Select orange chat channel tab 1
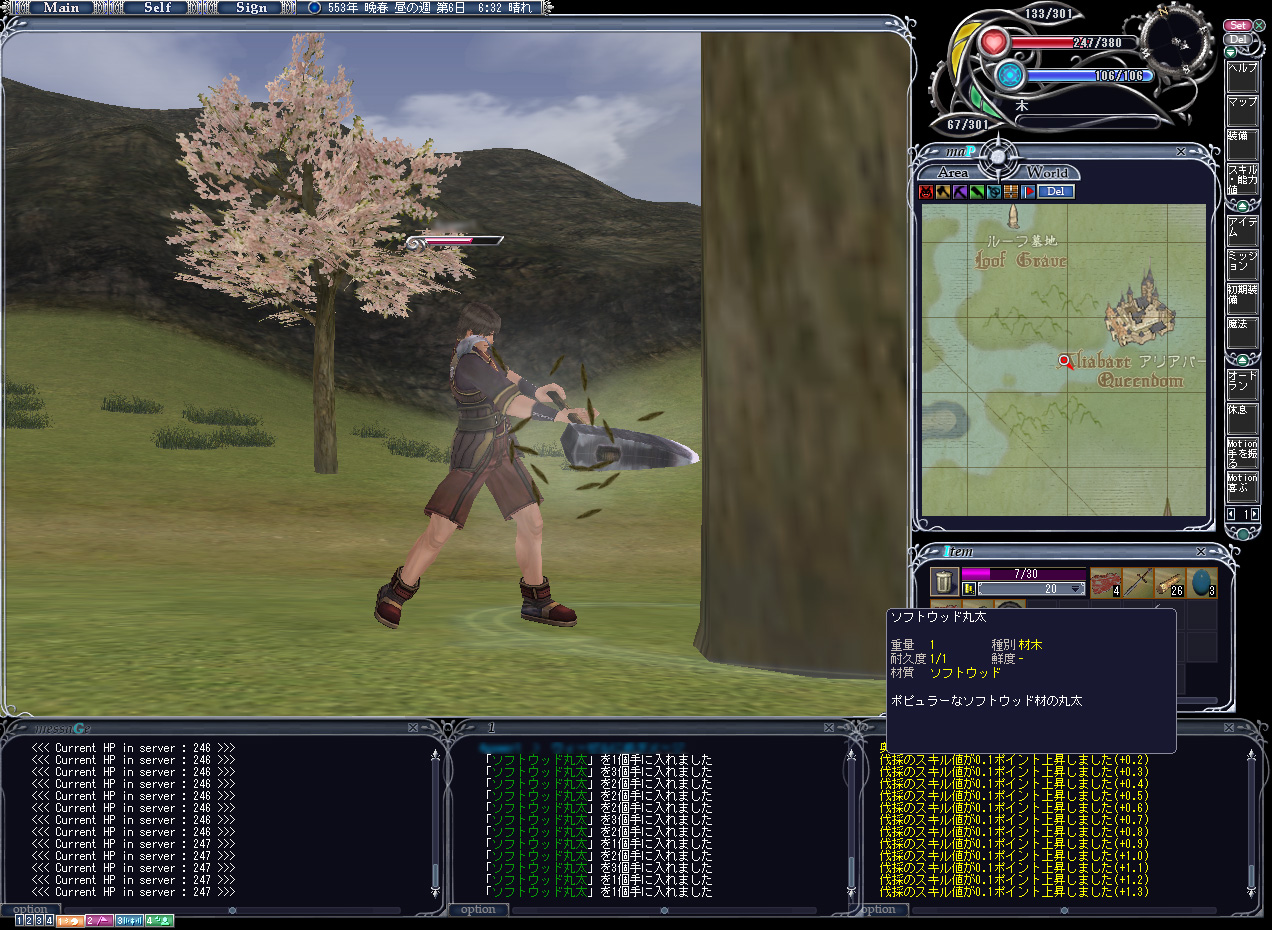The height and width of the screenshot is (930, 1272). pyautogui.click(x=70, y=920)
